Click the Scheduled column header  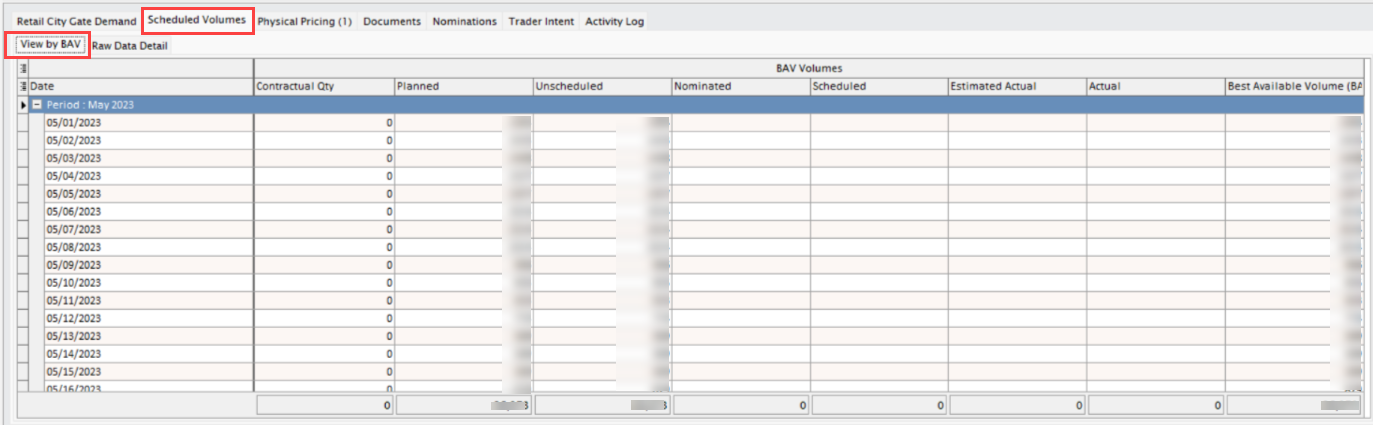[879, 87]
